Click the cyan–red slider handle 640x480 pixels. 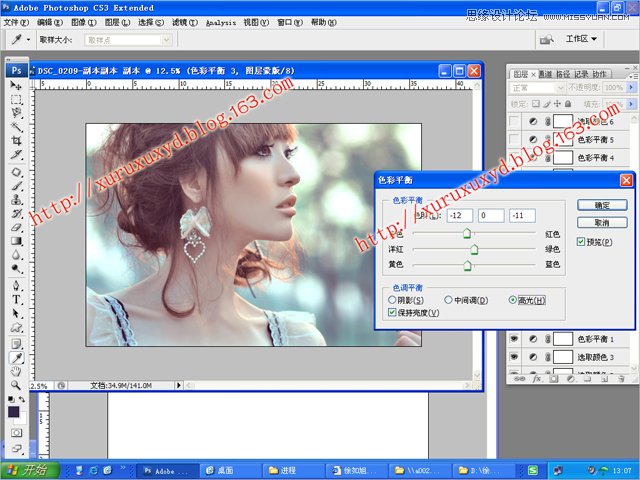coord(466,233)
